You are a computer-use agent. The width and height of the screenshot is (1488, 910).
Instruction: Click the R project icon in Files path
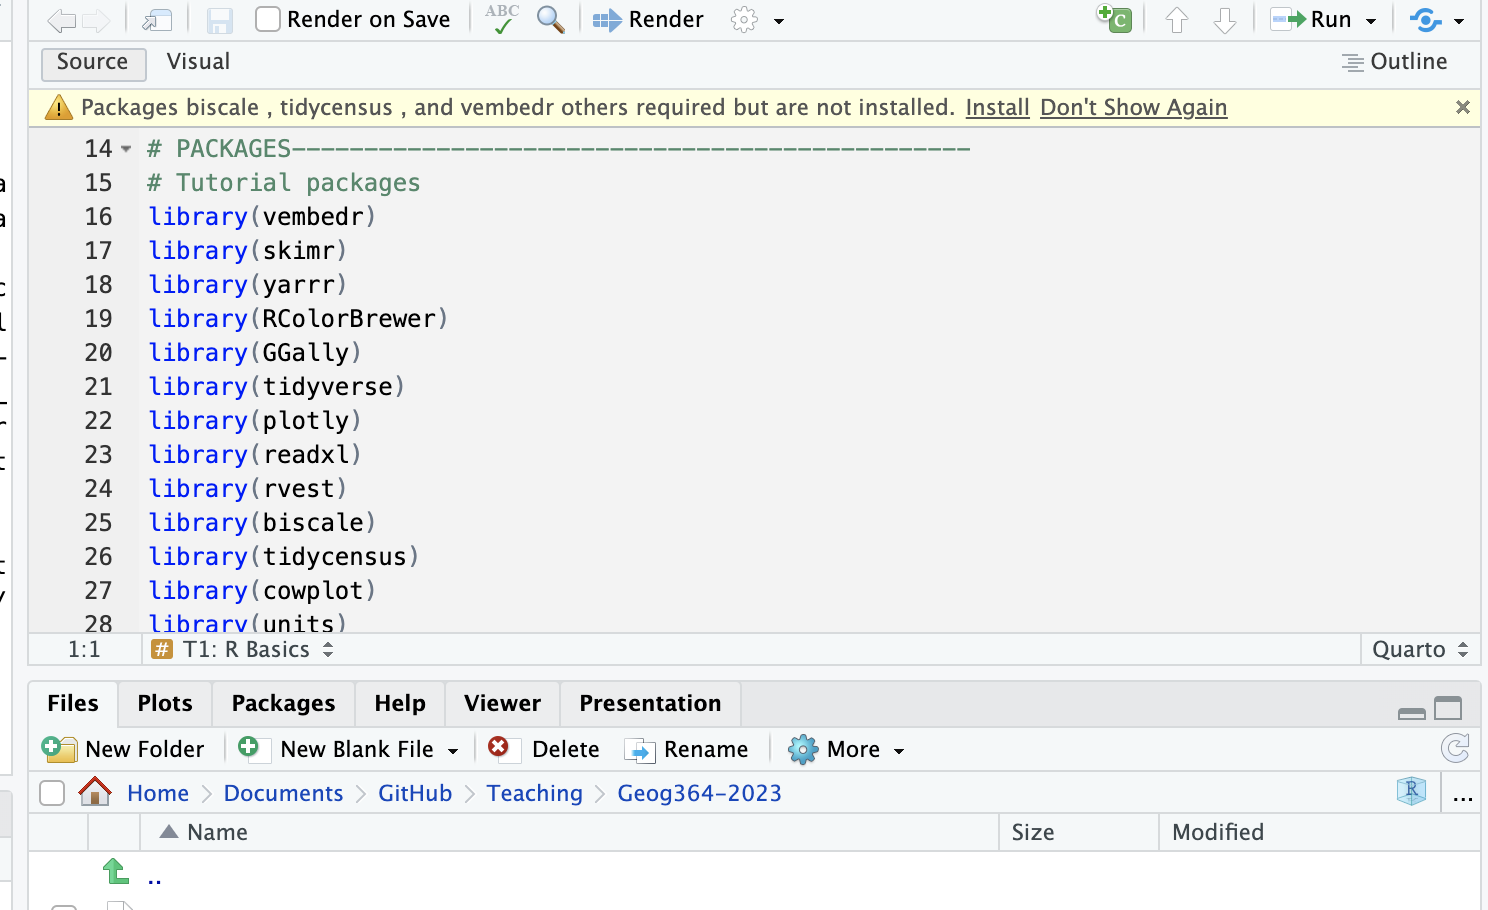[x=1411, y=792]
